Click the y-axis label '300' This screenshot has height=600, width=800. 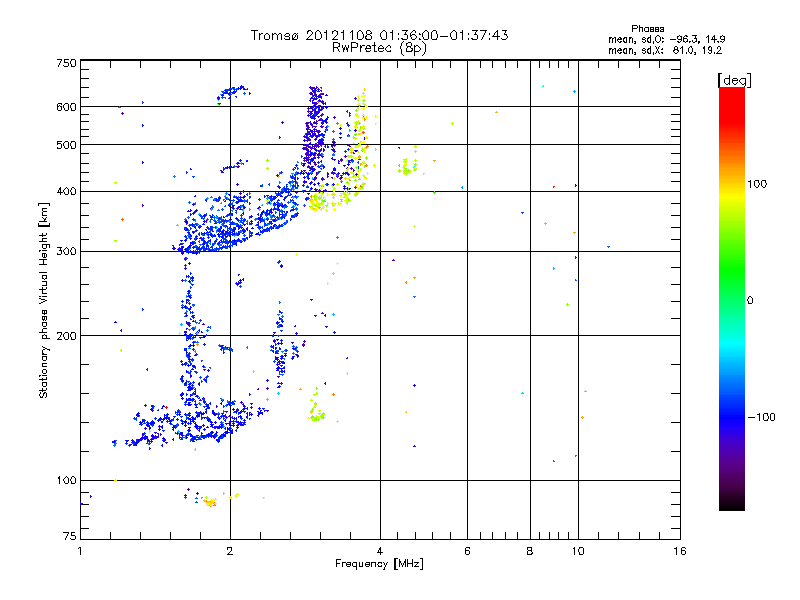66,252
